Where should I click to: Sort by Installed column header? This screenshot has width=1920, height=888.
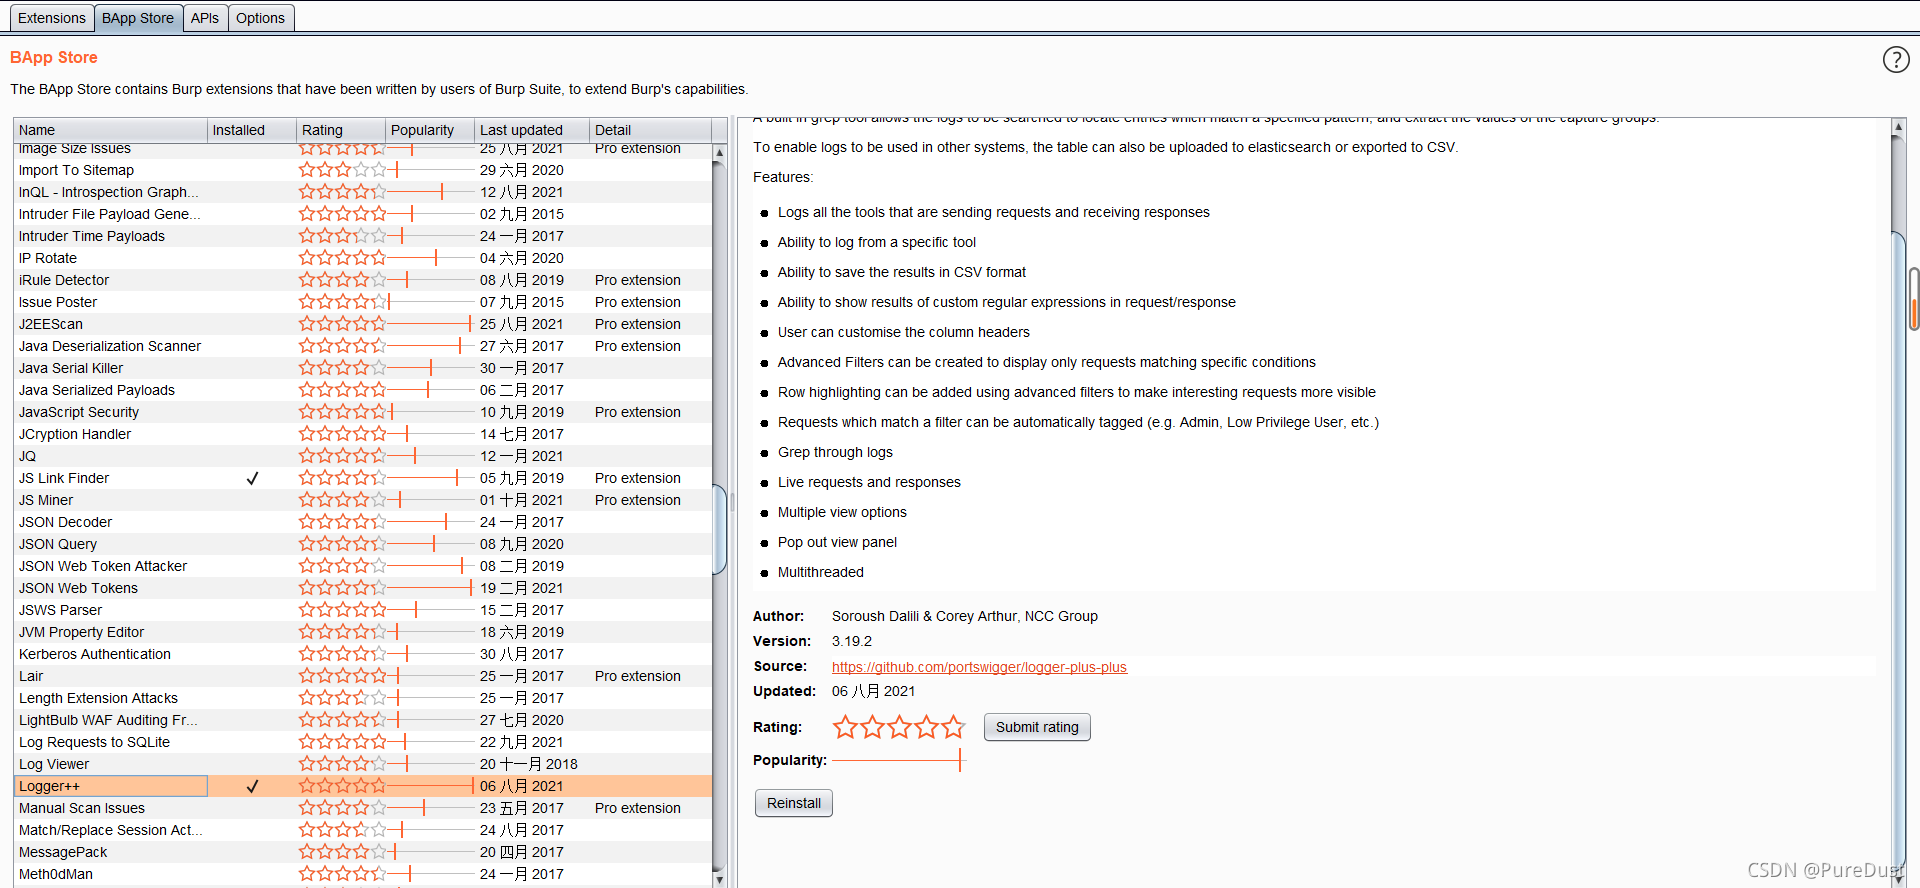tap(252, 130)
